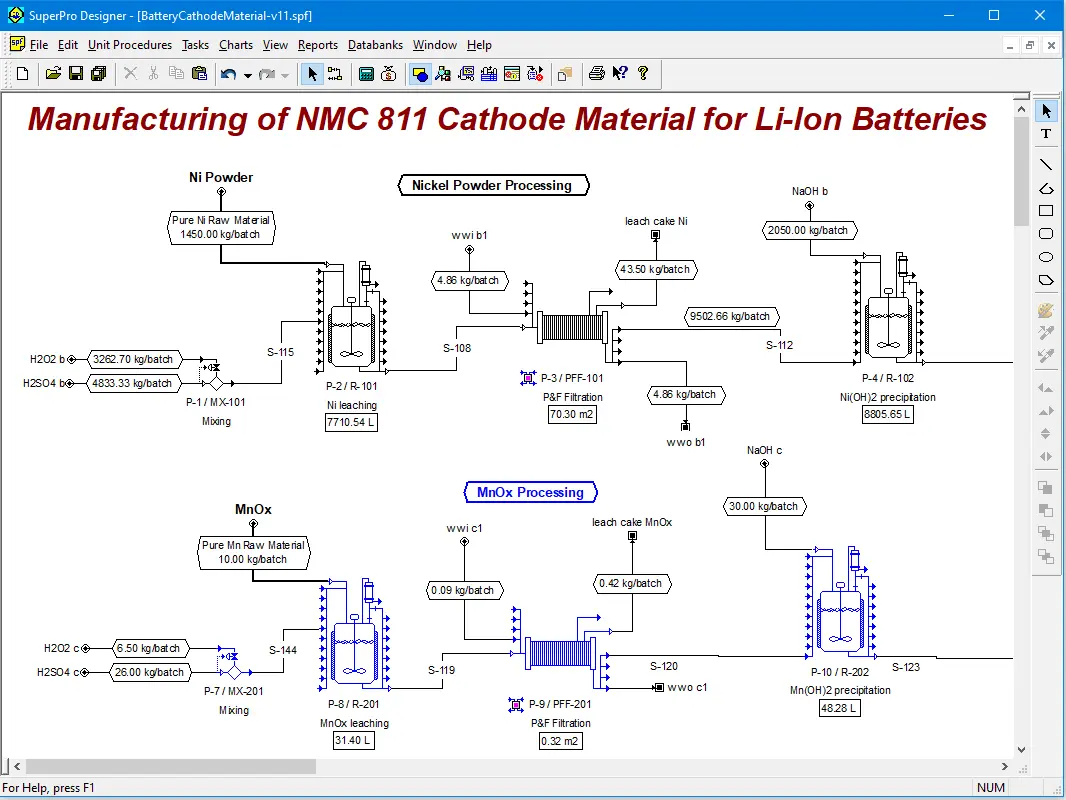Click the Nickel Powder Processing label
The width and height of the screenshot is (1066, 800).
click(492, 185)
